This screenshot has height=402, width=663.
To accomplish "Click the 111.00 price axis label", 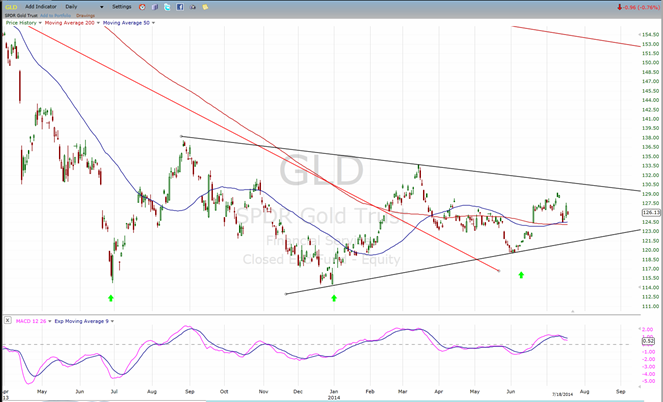I will pos(651,306).
